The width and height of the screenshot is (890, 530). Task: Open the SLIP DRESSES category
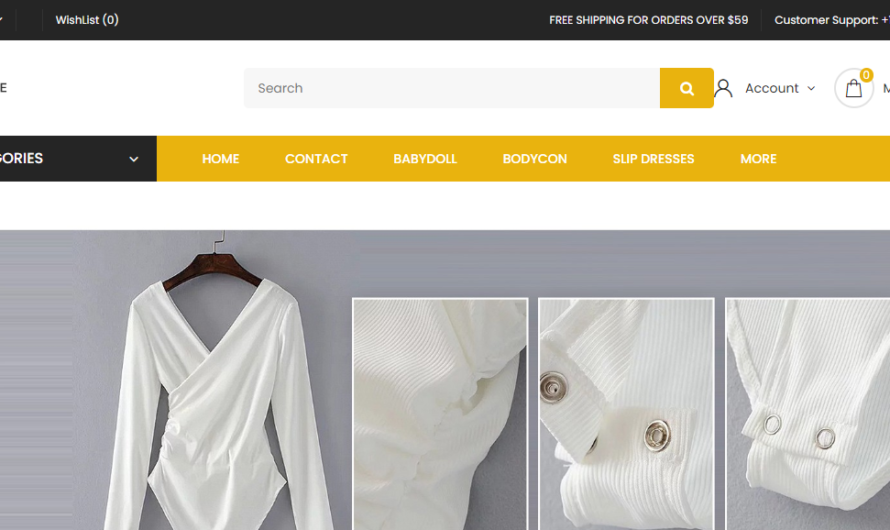click(x=653, y=159)
